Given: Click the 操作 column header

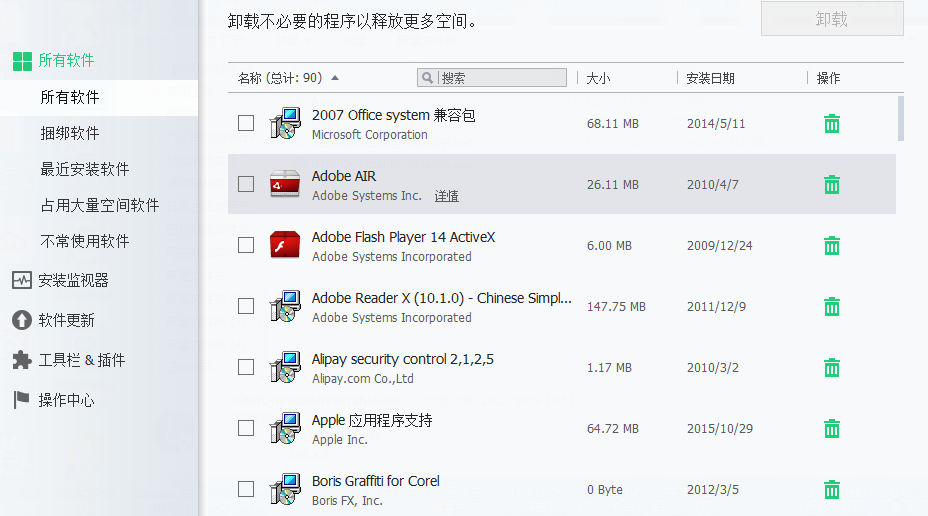Looking at the screenshot, I should pos(828,78).
